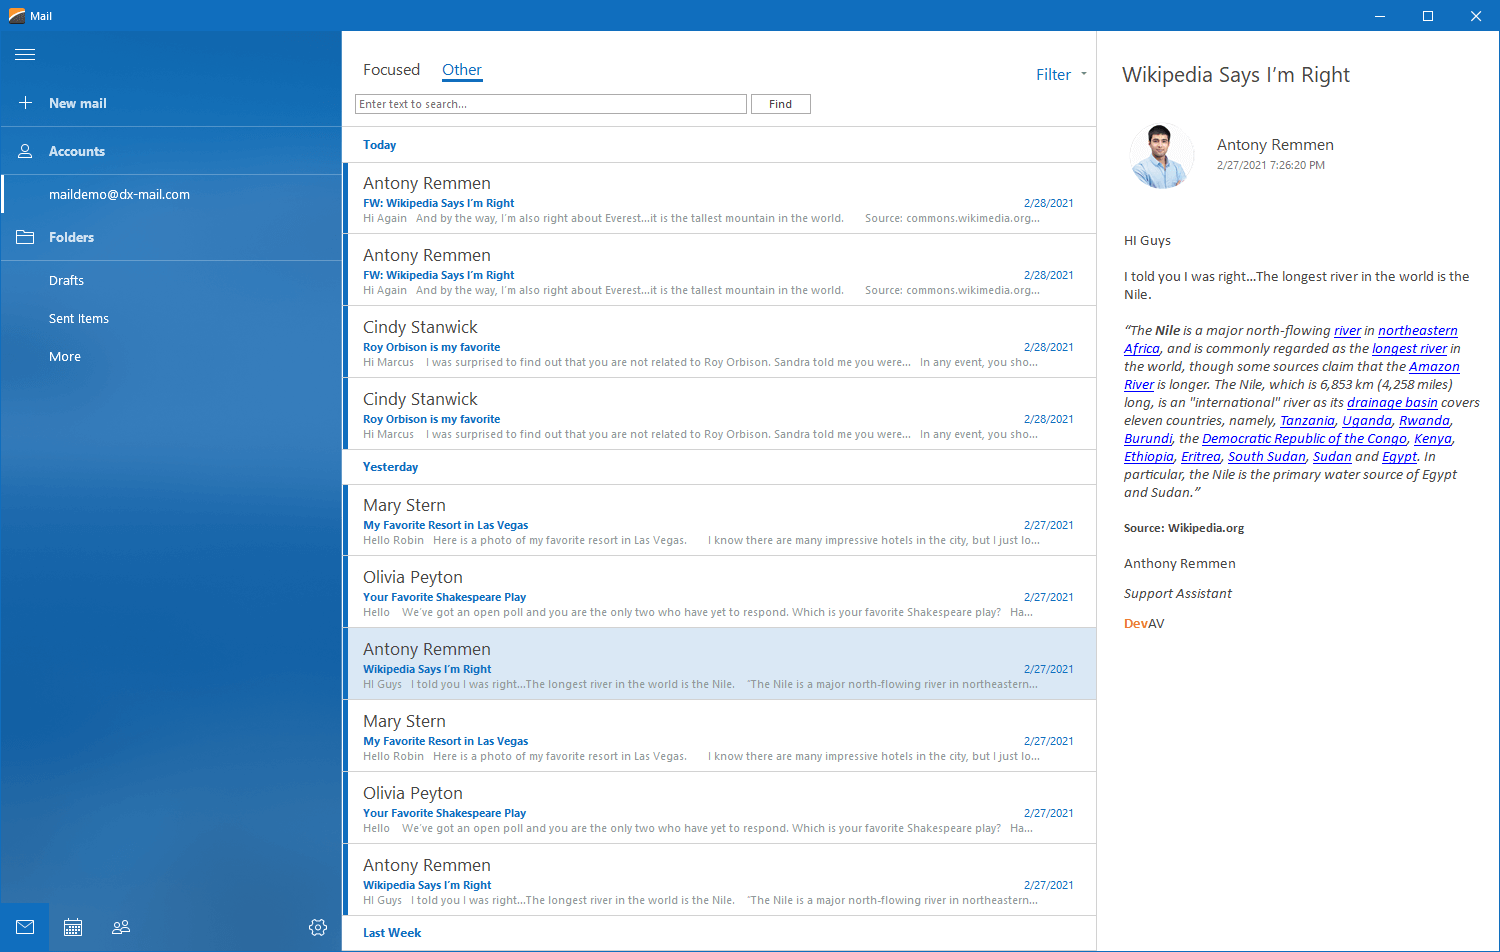Open the Accounts section icon
This screenshot has width=1500, height=952.
point(24,151)
